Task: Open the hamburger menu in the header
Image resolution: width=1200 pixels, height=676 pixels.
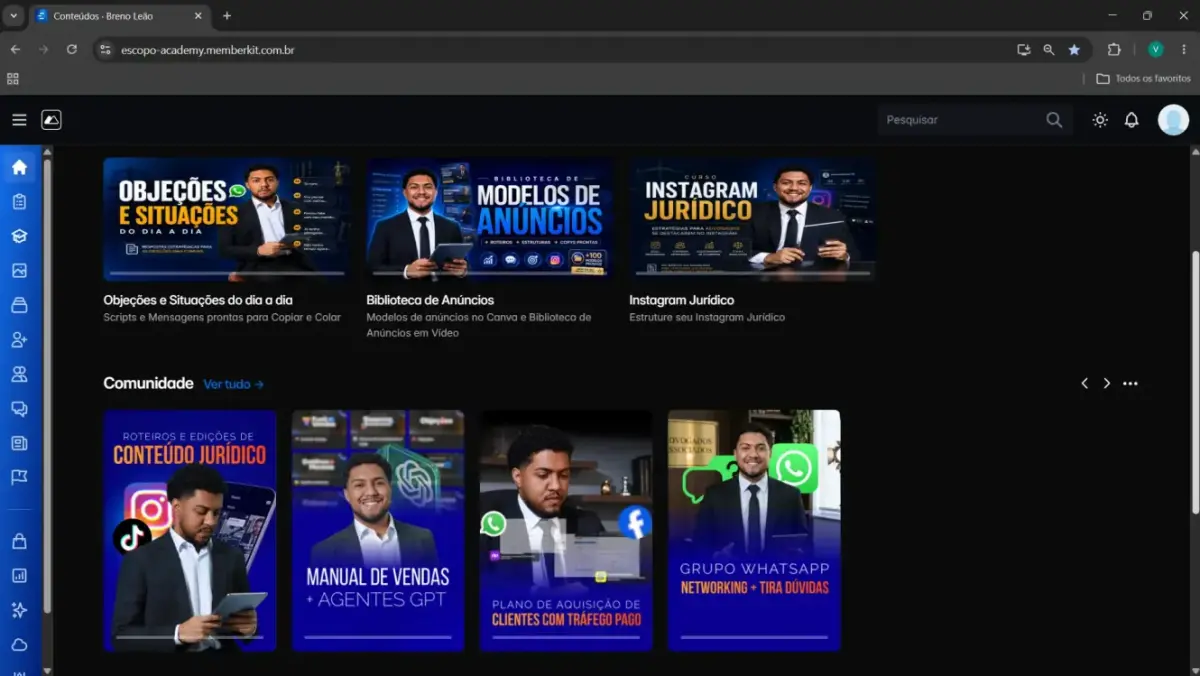Action: [19, 120]
